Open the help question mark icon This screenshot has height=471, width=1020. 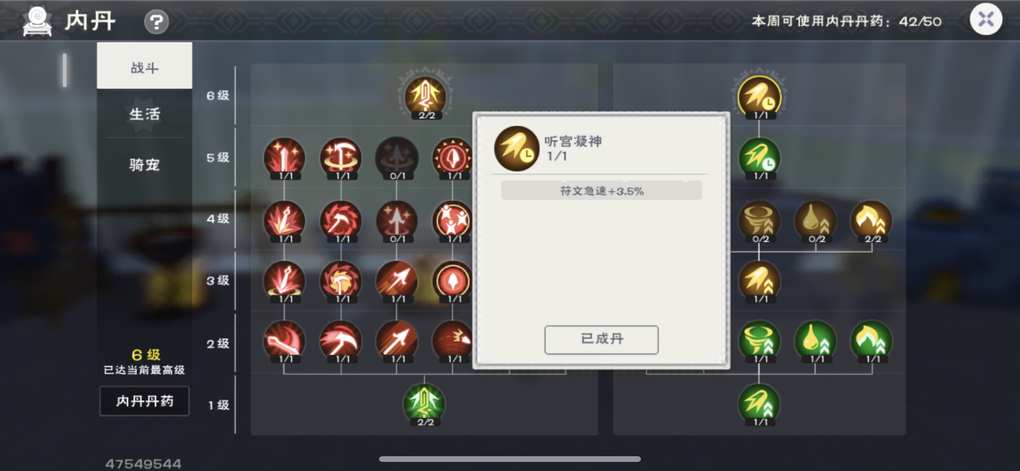[x=156, y=23]
